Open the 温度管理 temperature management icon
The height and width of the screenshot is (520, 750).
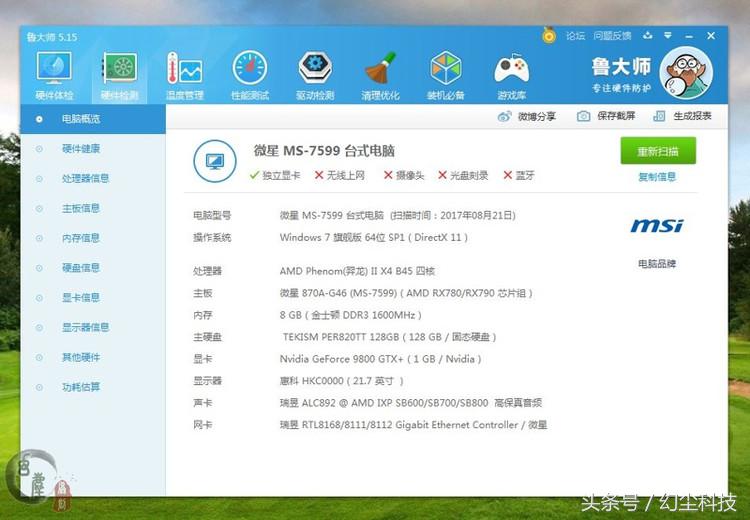click(x=185, y=76)
